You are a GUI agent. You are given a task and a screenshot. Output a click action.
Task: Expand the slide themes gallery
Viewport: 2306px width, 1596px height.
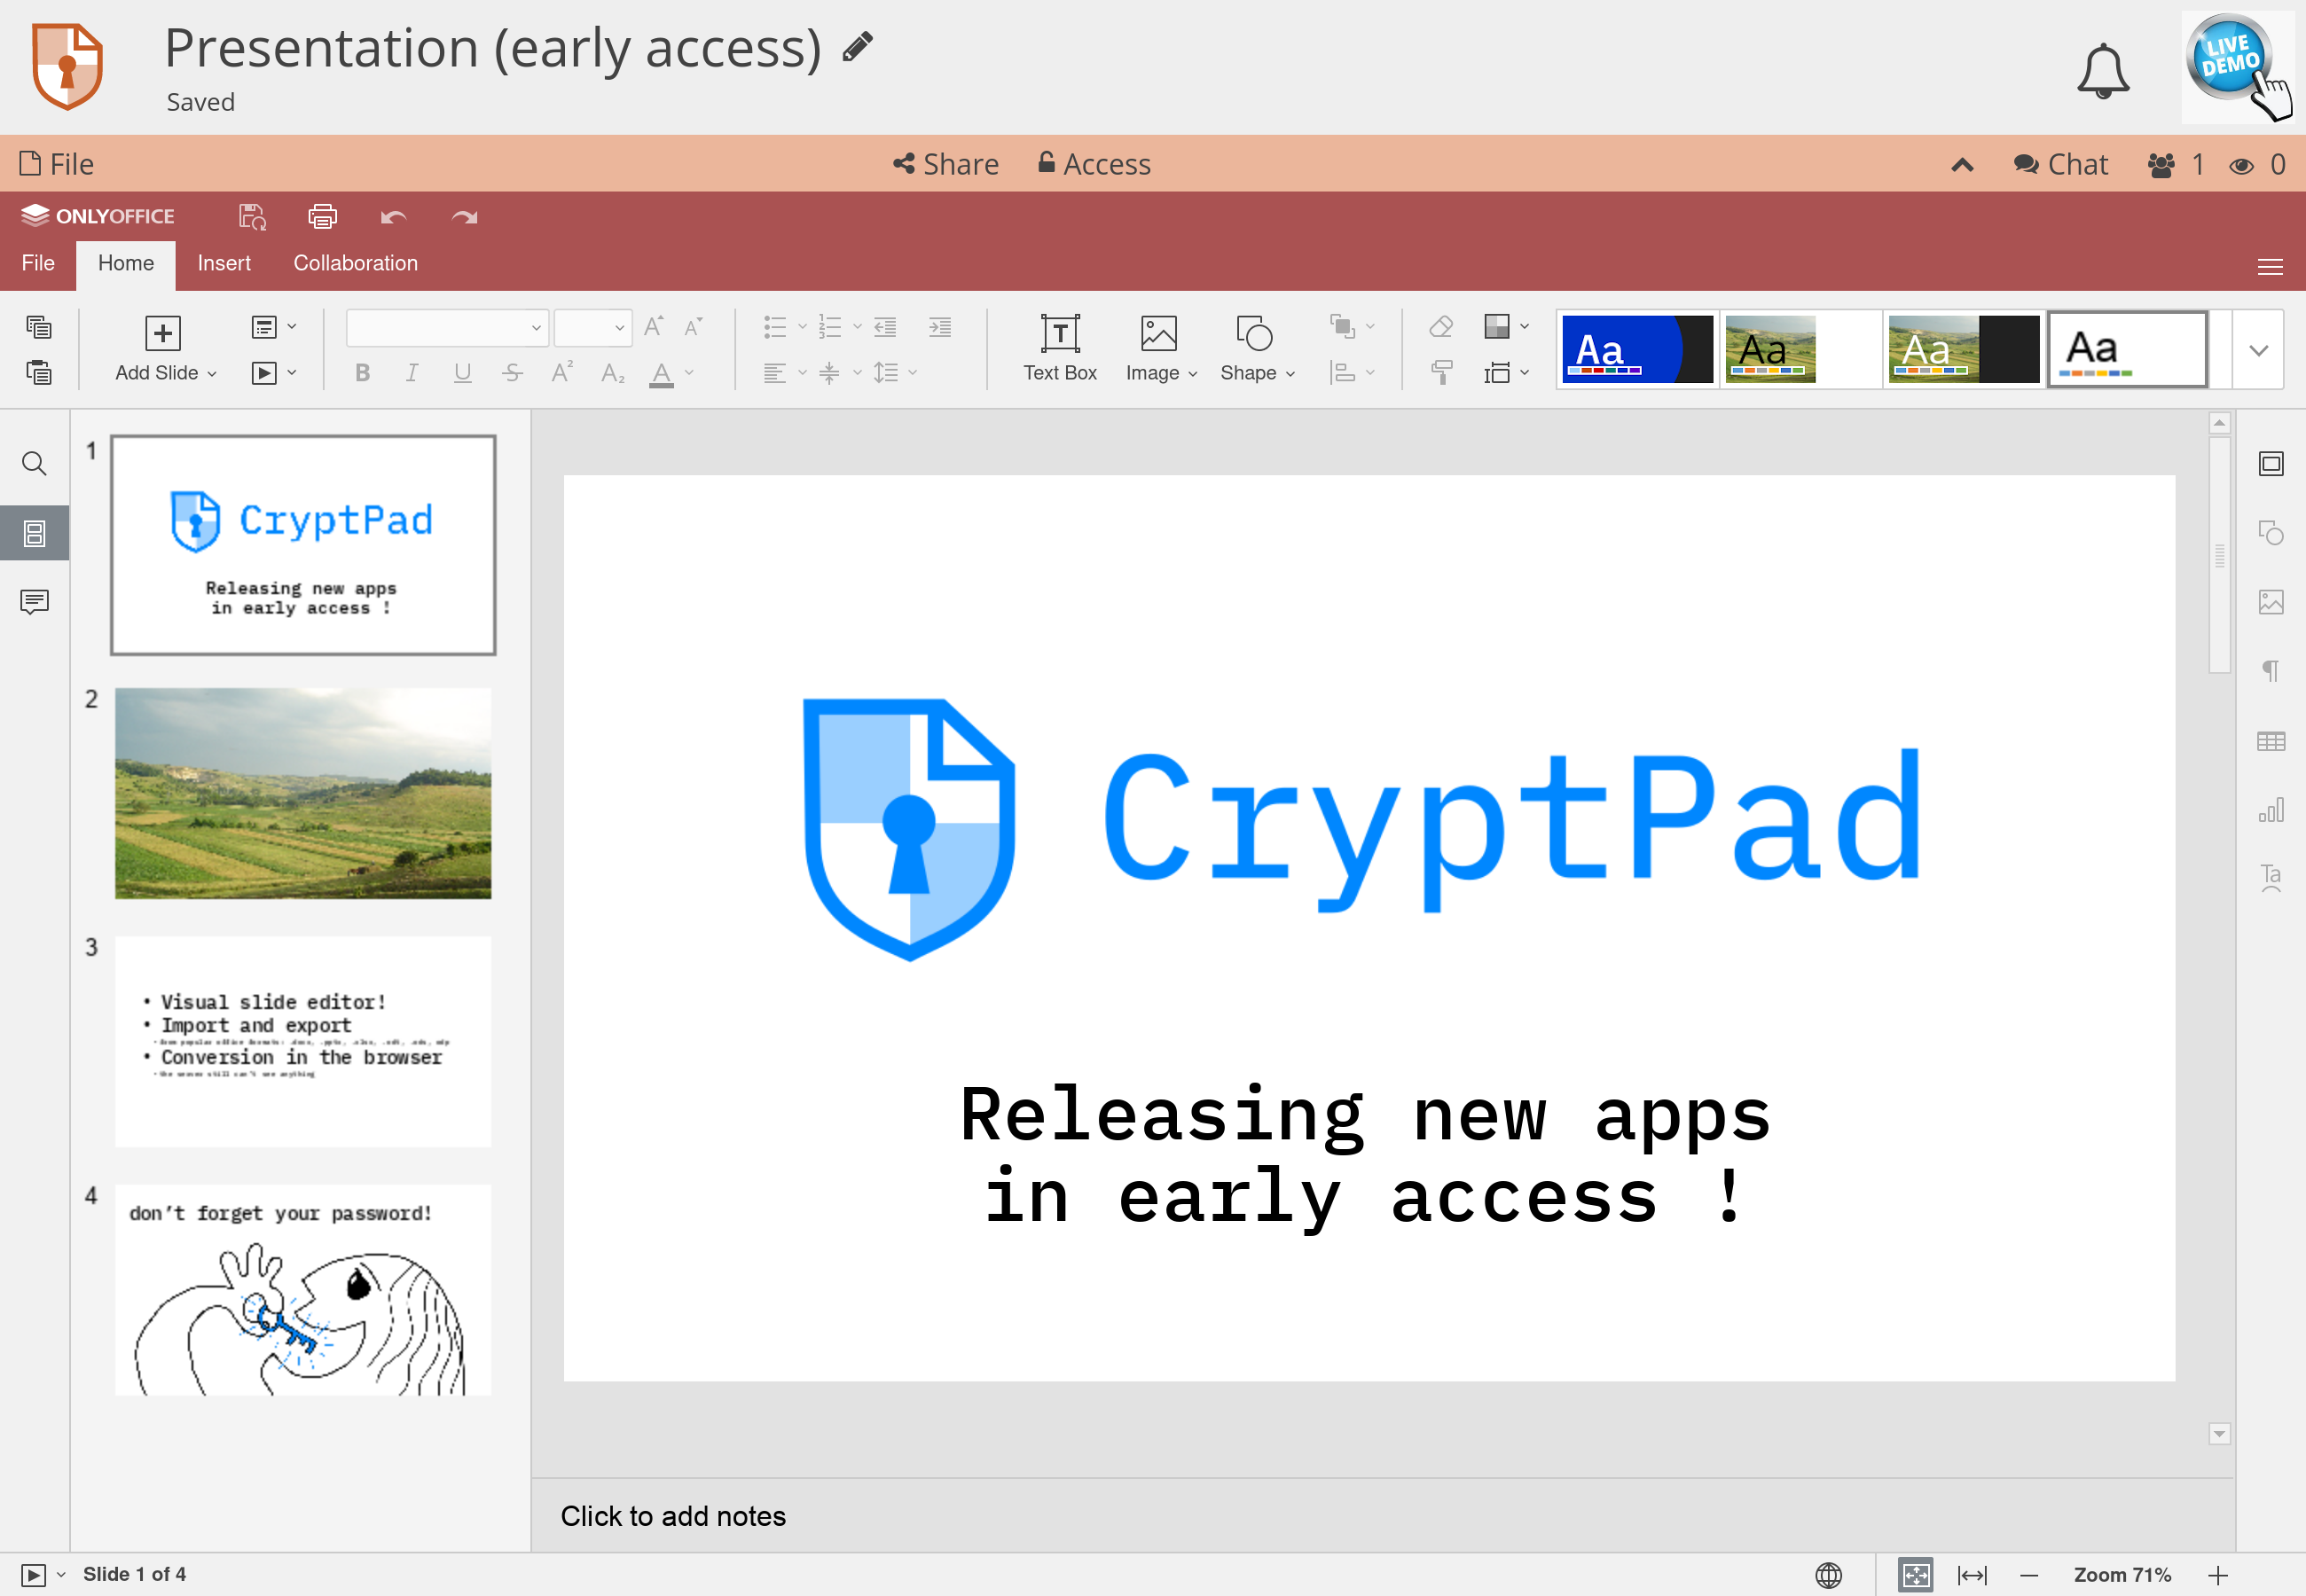[x=2258, y=349]
